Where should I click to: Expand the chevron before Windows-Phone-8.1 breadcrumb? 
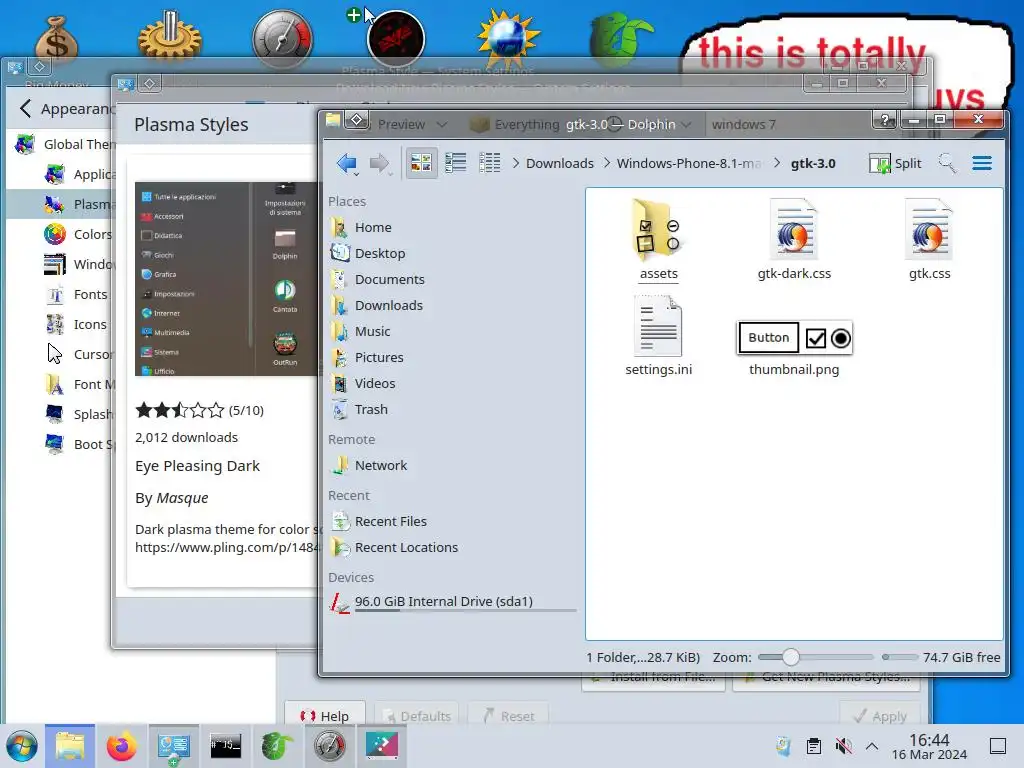click(607, 163)
